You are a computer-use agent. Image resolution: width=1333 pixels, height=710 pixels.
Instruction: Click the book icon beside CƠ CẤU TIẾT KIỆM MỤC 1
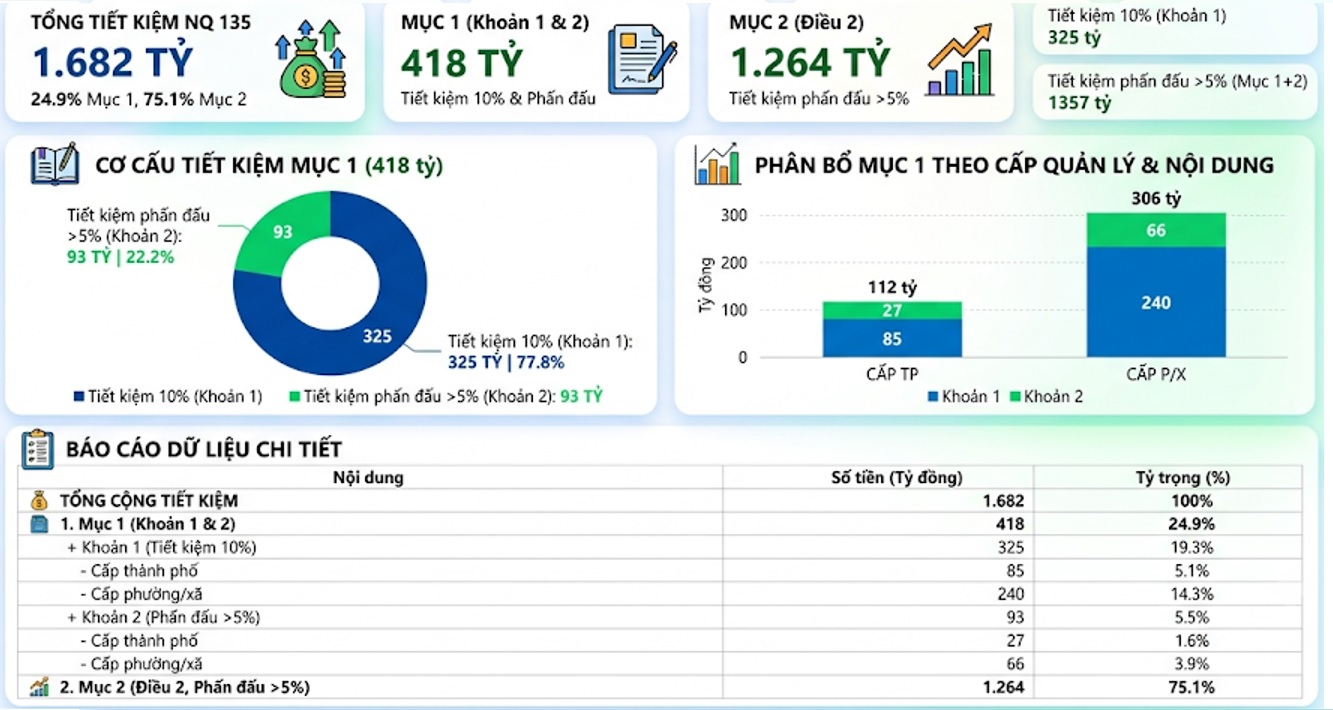(x=55, y=164)
